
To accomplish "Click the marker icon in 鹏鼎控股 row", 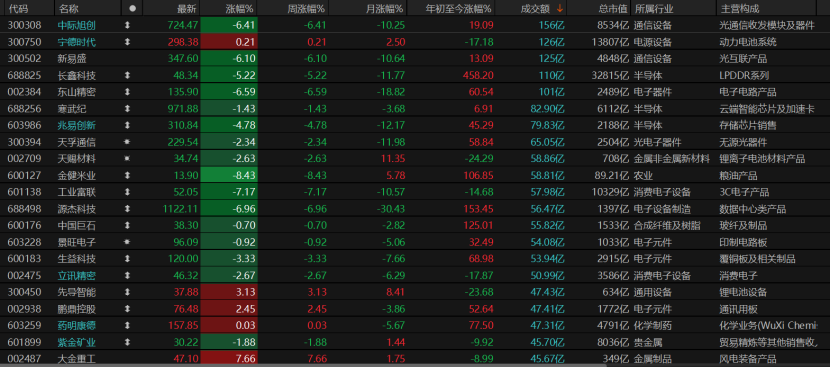I will coord(127,309).
